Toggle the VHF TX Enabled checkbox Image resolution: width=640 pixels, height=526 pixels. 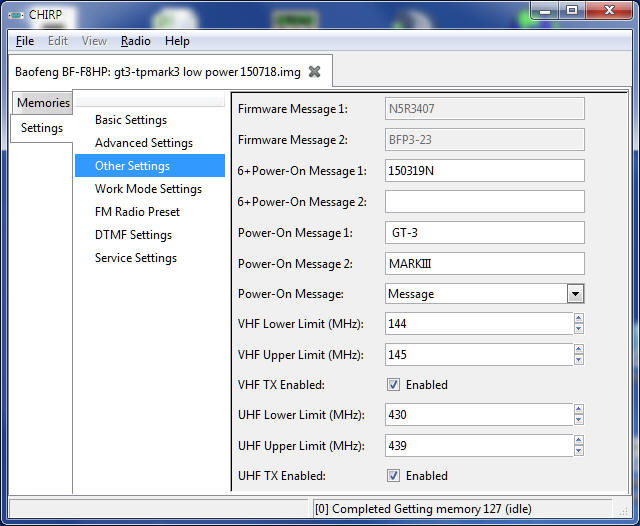pyautogui.click(x=393, y=385)
